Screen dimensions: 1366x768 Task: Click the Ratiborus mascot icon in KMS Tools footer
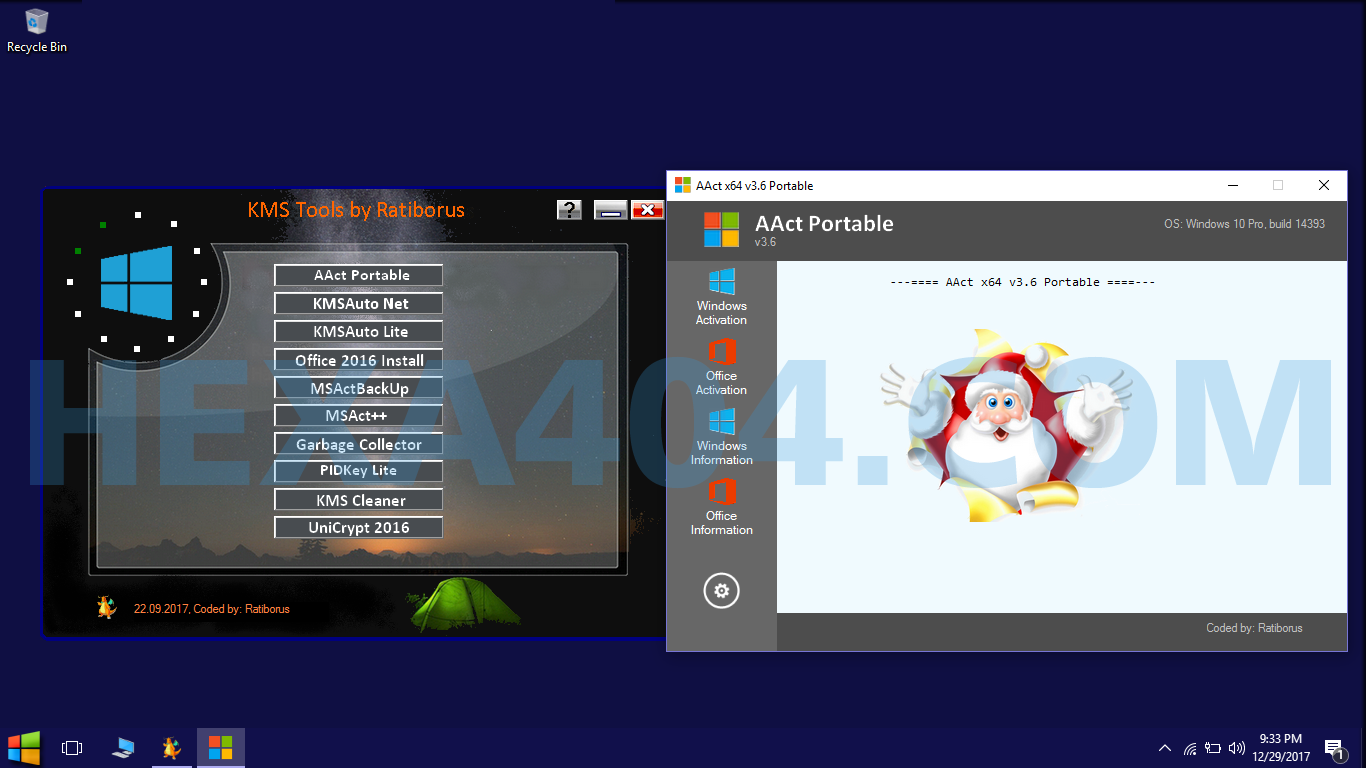[x=107, y=607]
